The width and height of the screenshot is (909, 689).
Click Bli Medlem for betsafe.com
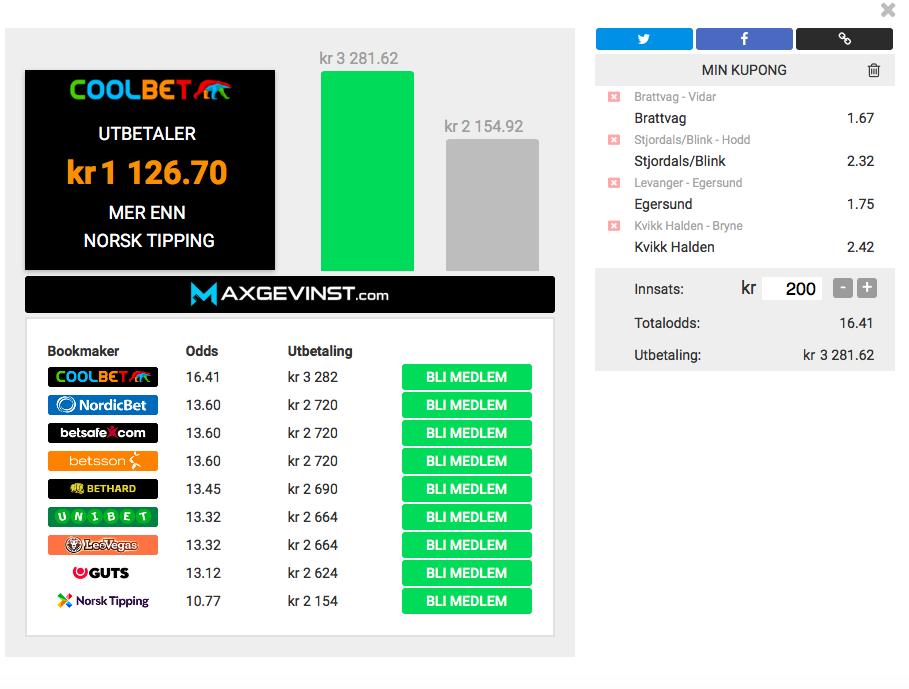coord(467,433)
